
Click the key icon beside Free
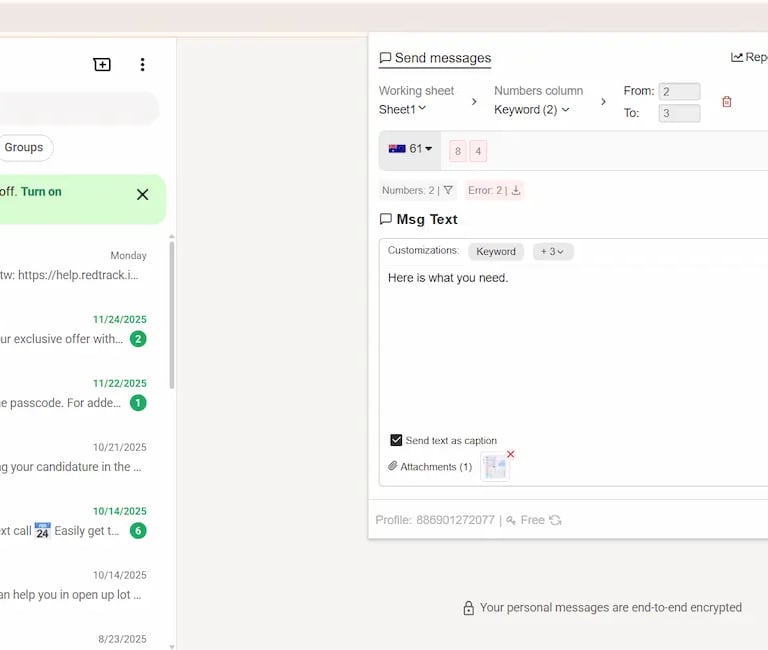coord(511,520)
